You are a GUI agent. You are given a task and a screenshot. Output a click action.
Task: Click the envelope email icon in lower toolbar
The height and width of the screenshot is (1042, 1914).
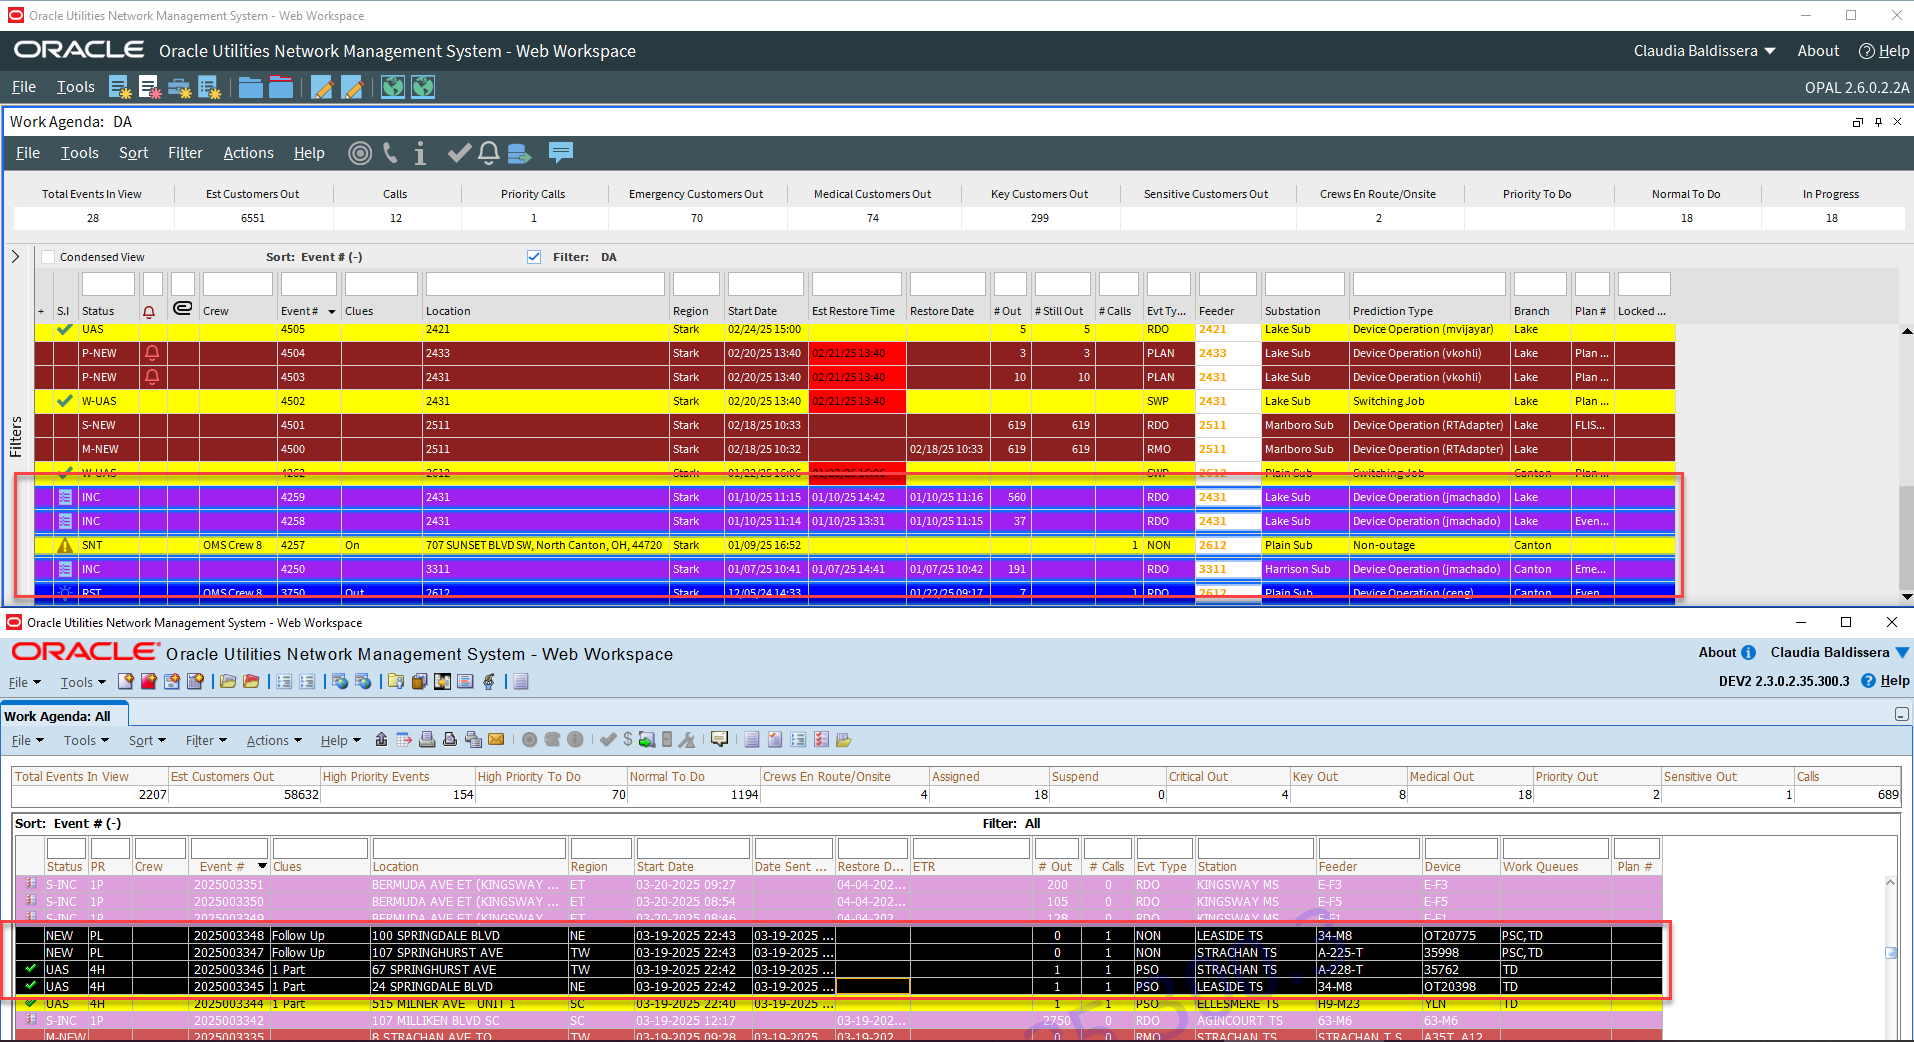tap(496, 740)
